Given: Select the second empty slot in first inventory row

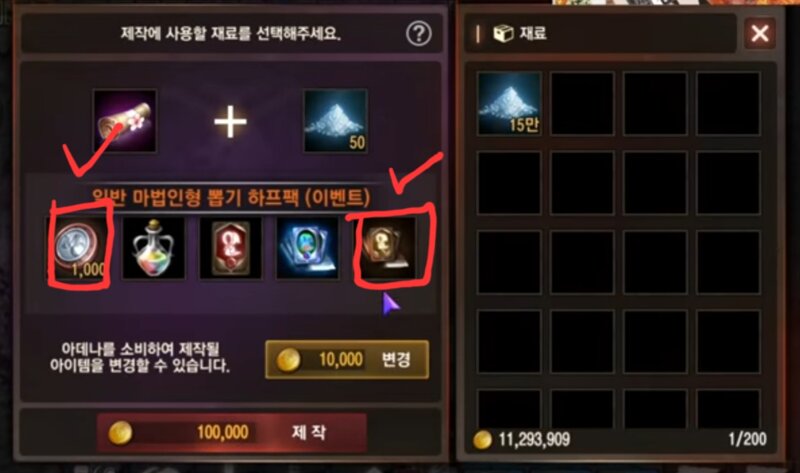Looking at the screenshot, I should (x=582, y=104).
